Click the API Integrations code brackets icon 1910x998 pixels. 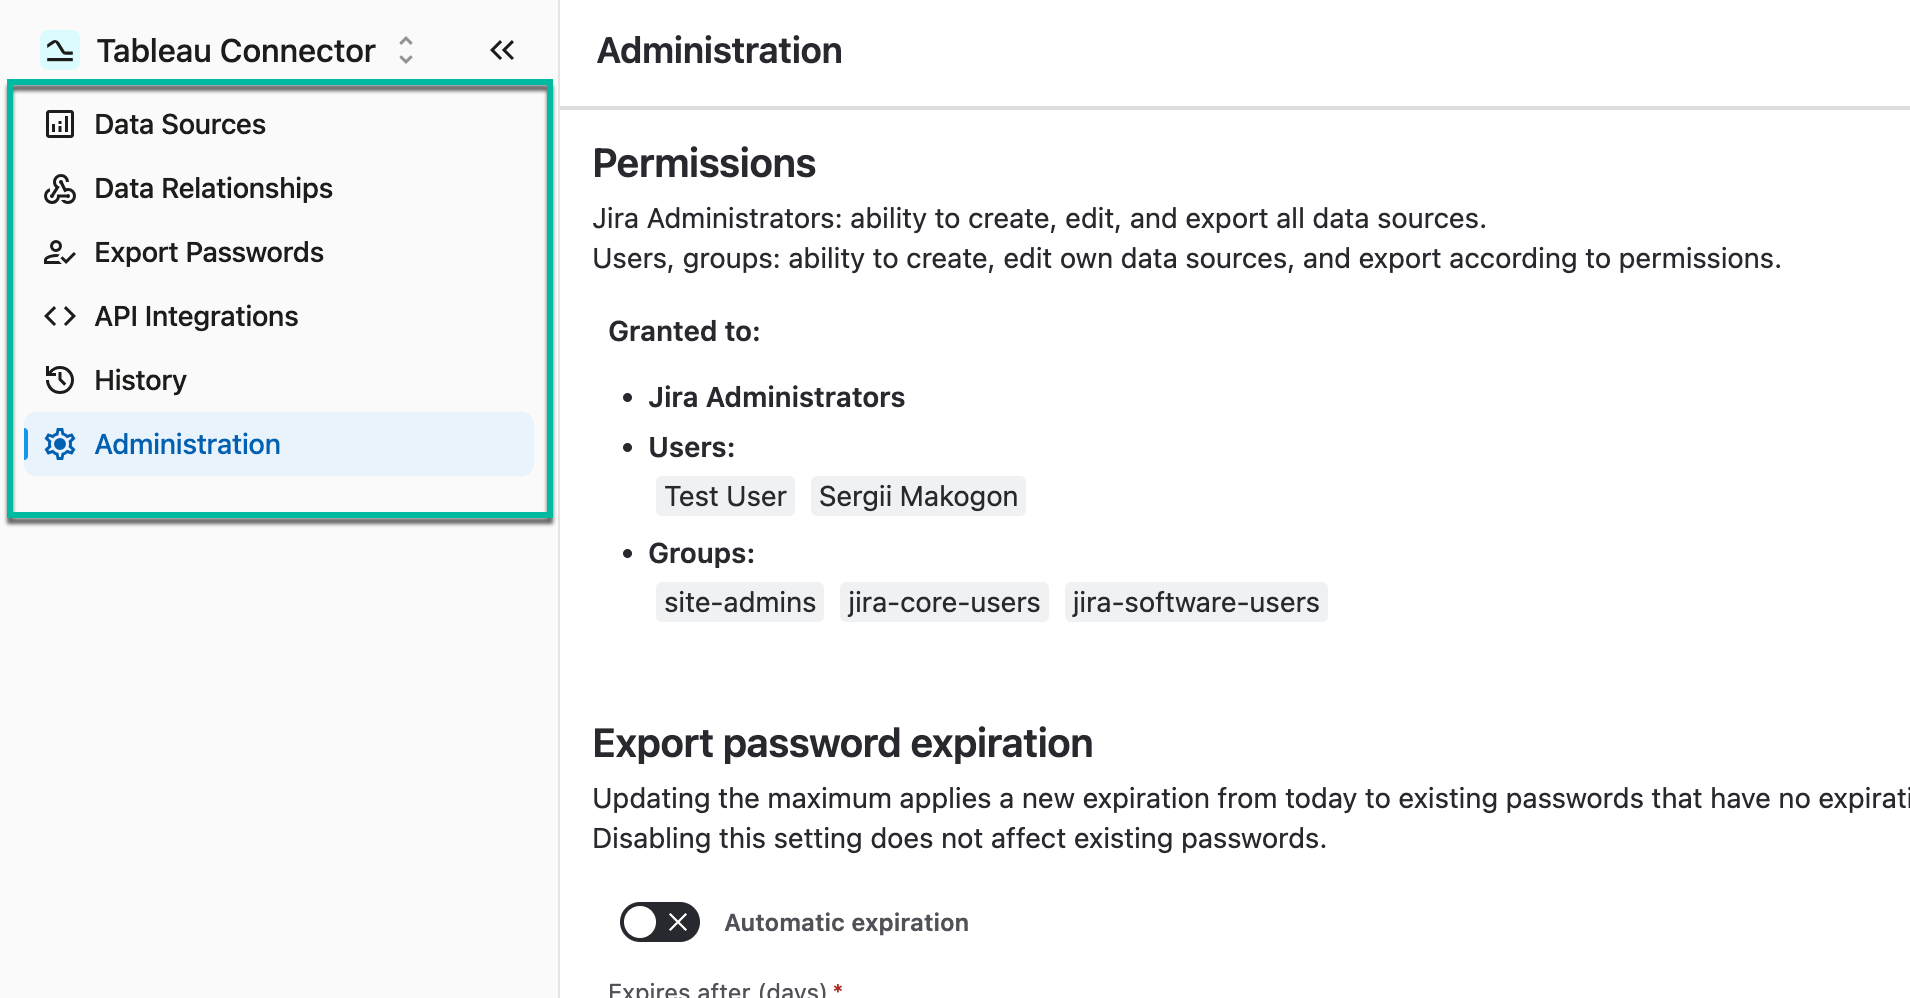click(x=60, y=316)
